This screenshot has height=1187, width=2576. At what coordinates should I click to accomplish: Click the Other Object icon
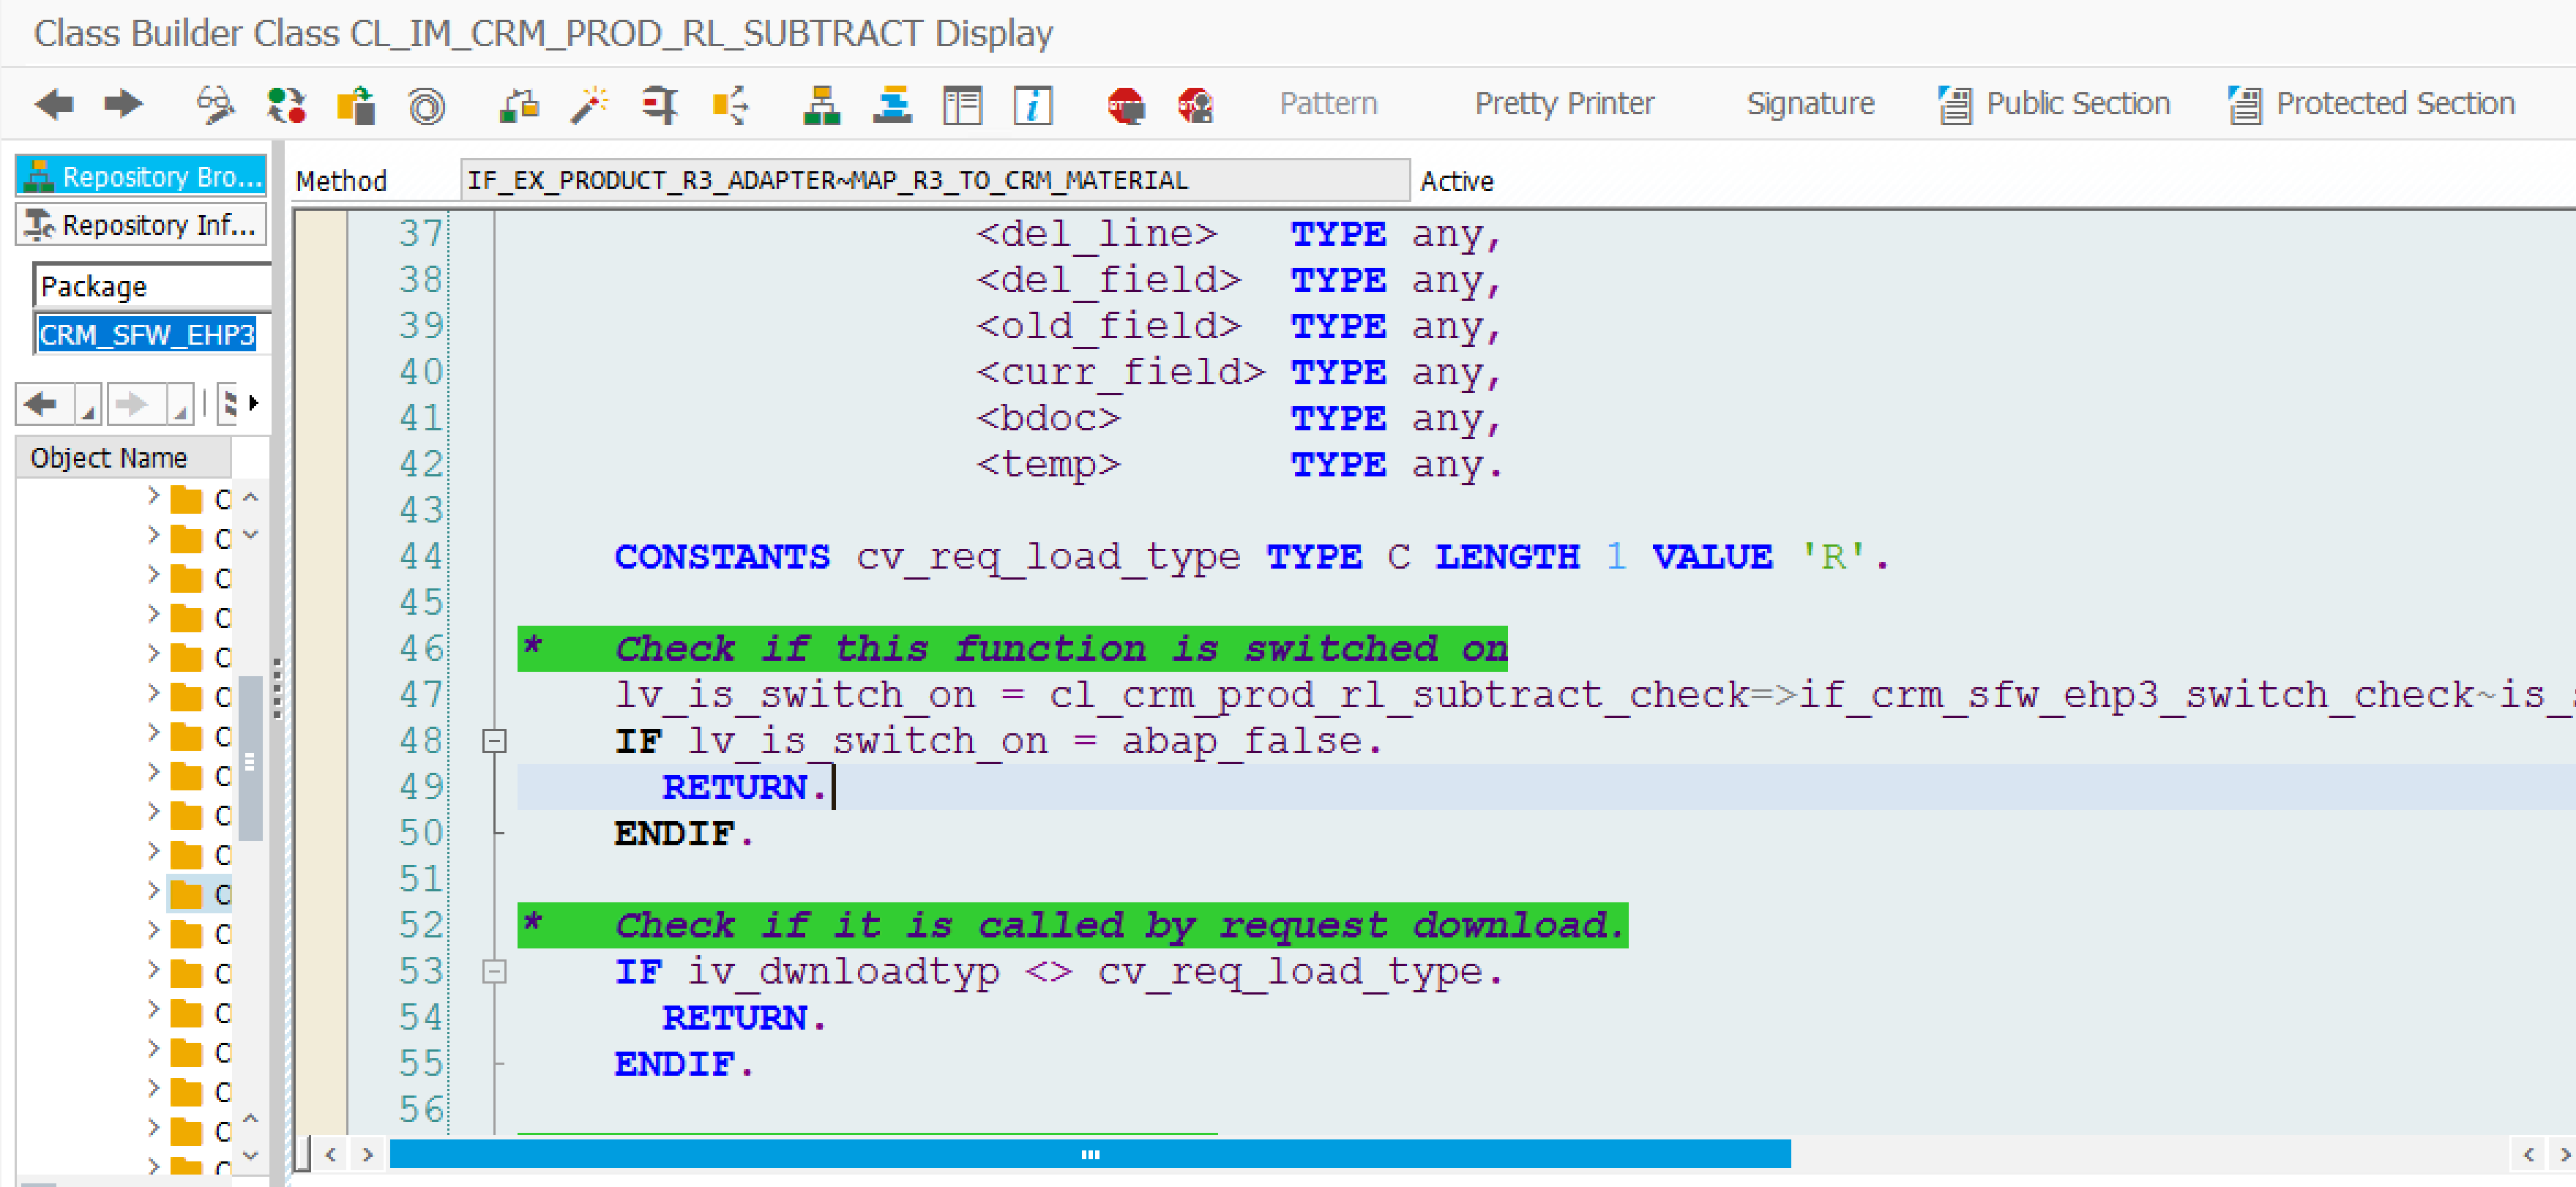356,104
